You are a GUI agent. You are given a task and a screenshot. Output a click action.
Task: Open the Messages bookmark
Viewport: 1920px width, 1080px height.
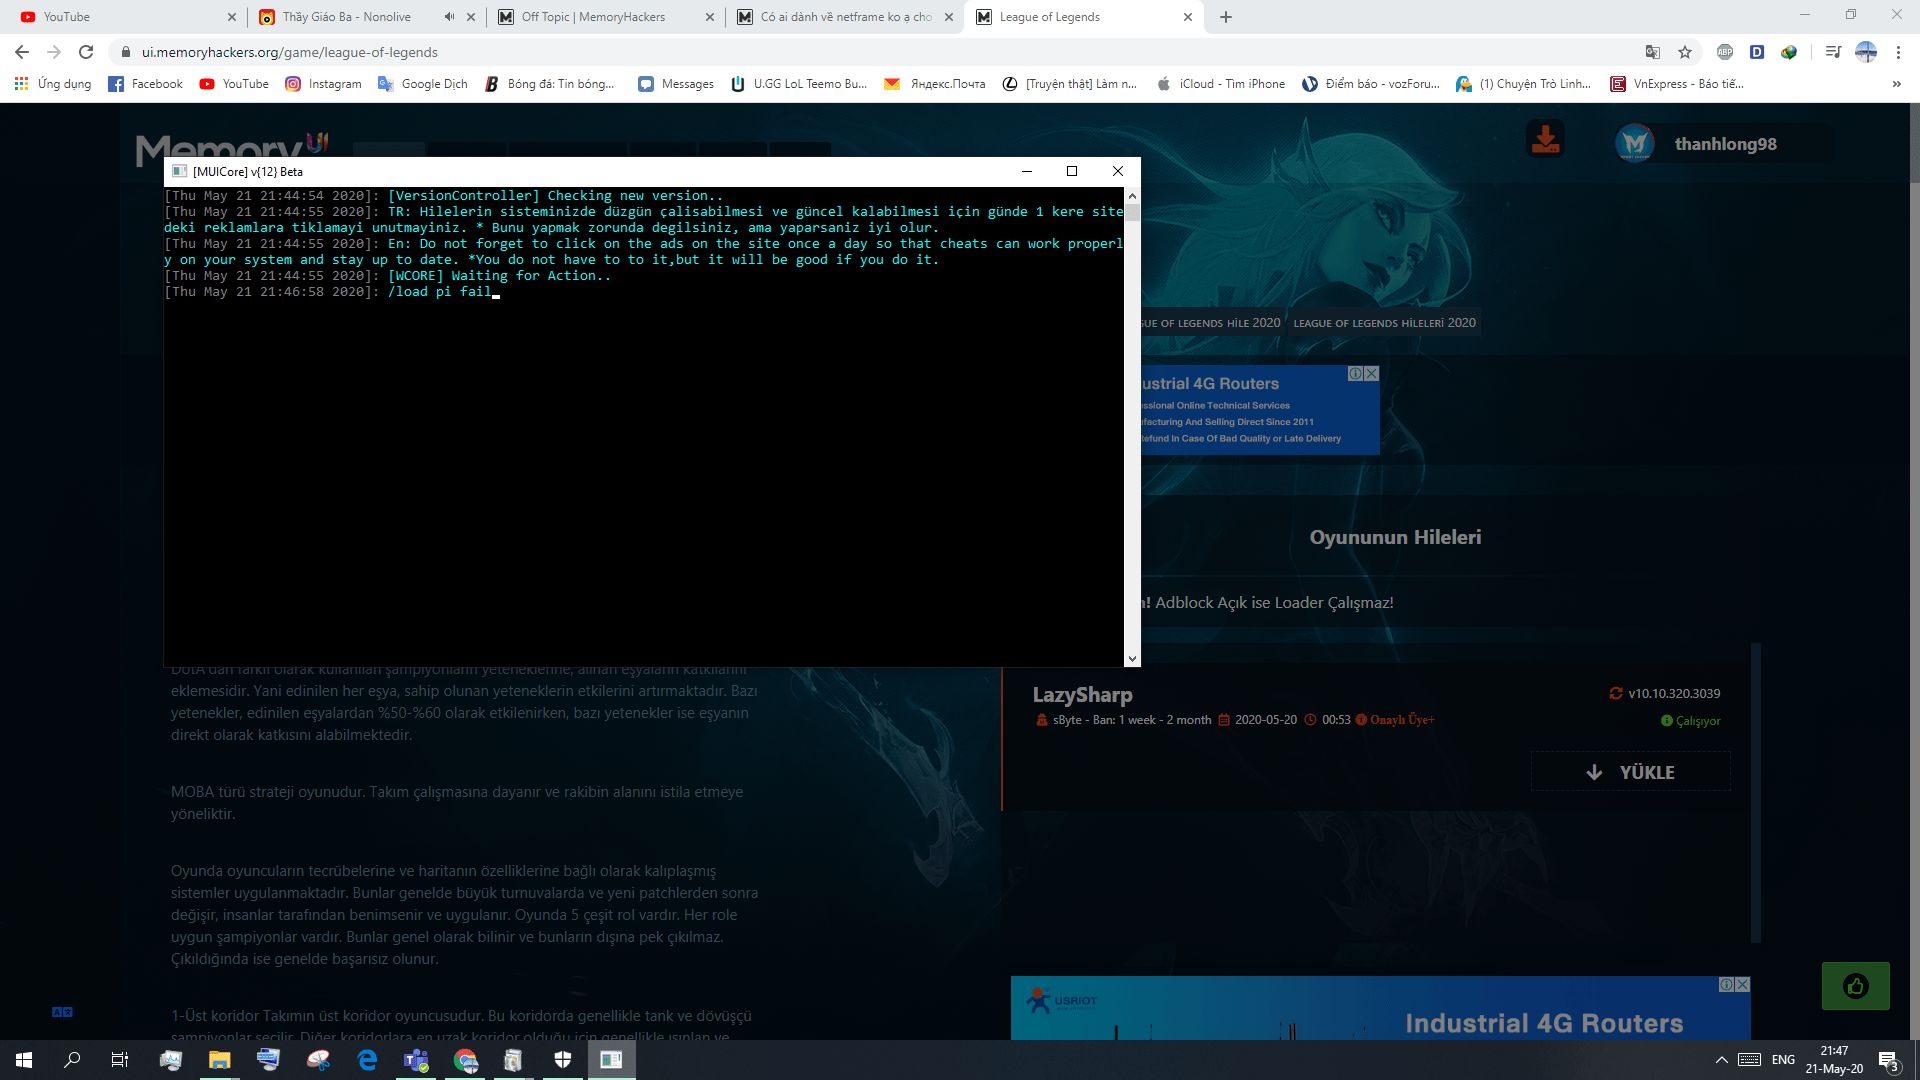click(677, 84)
